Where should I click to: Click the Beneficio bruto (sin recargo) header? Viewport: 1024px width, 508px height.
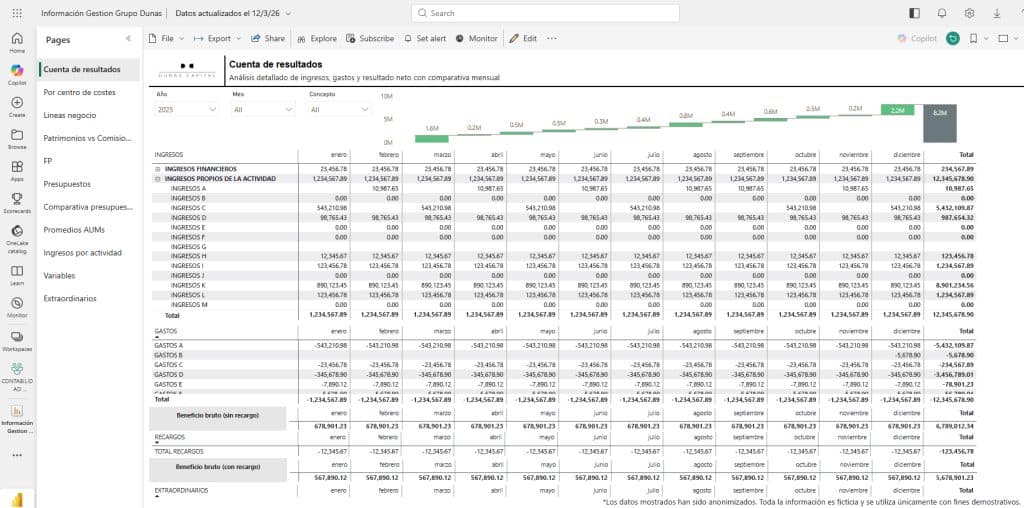point(218,415)
